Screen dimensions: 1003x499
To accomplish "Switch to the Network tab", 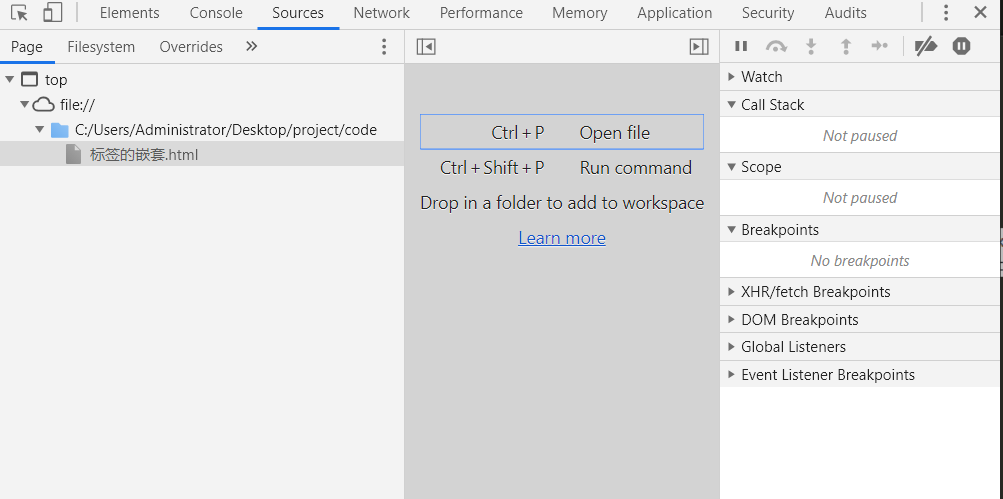I will pos(381,13).
